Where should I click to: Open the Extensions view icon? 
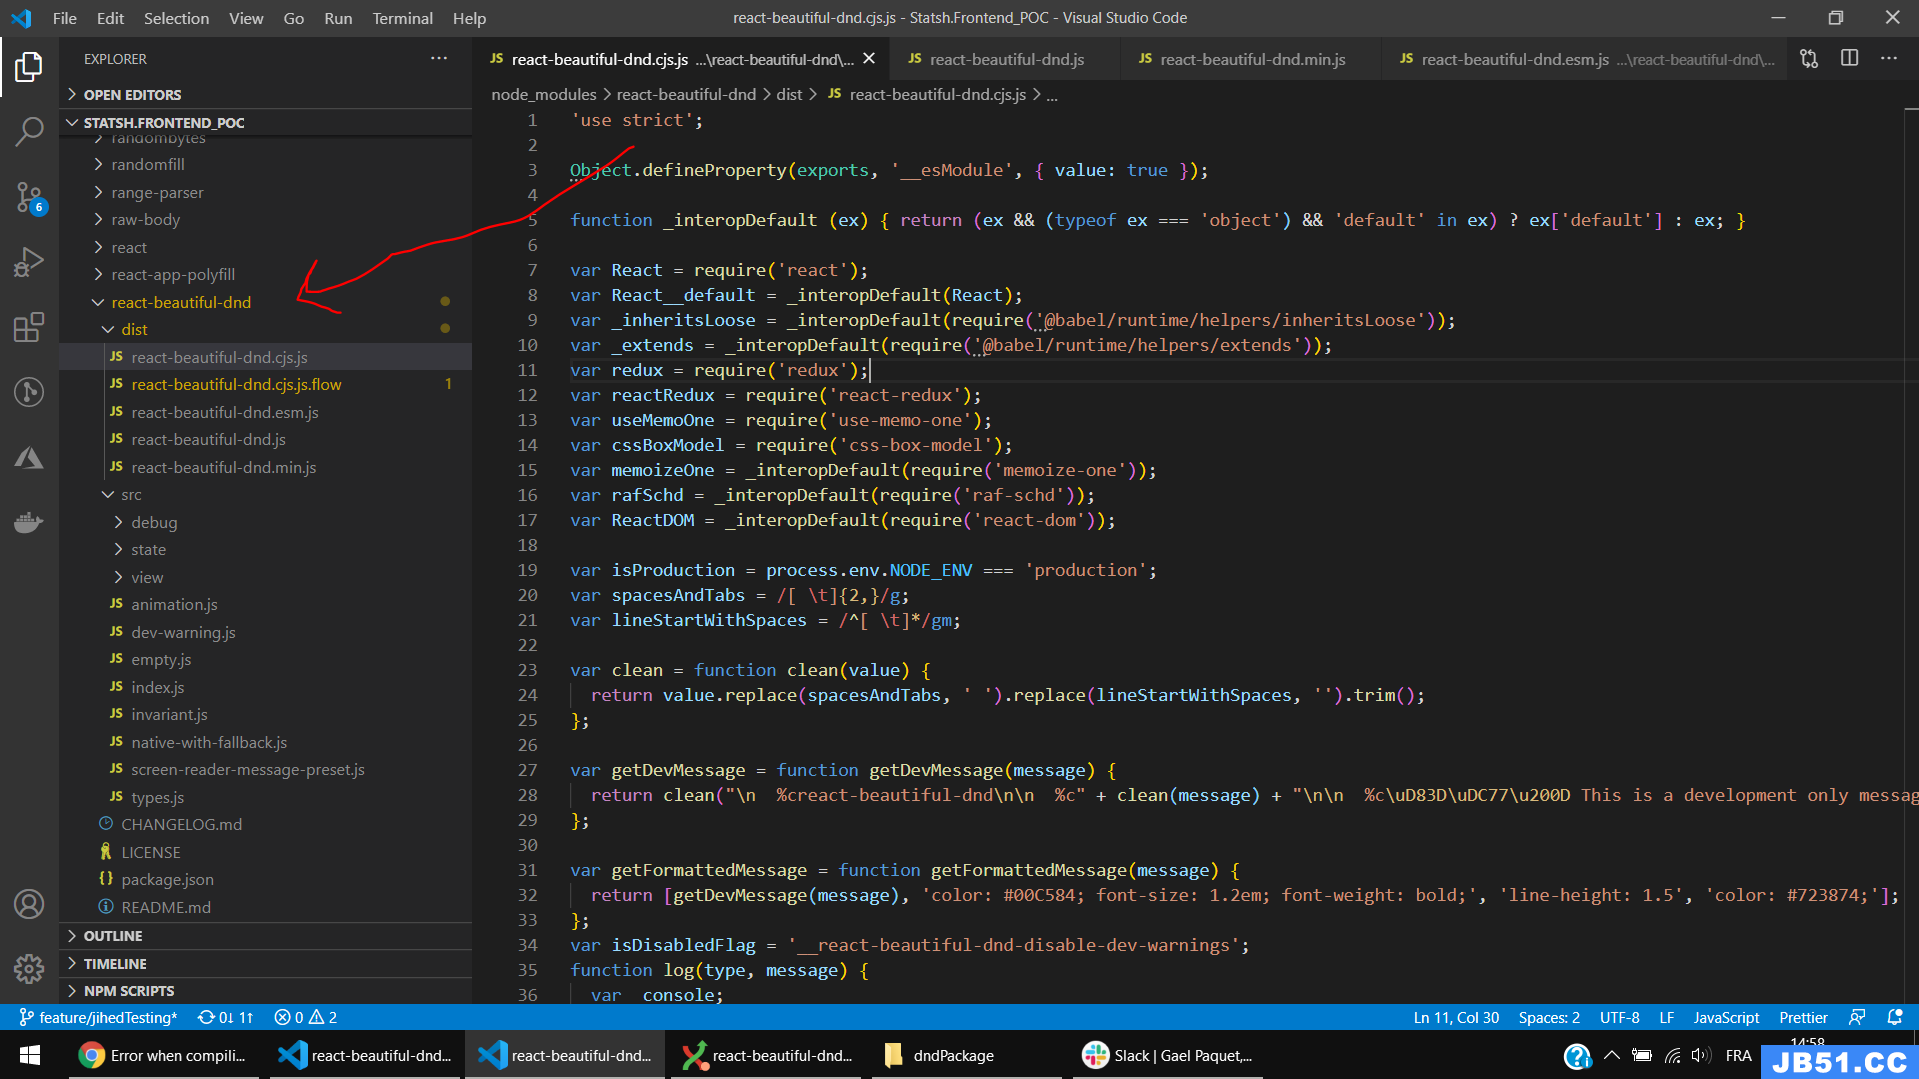tap(29, 327)
